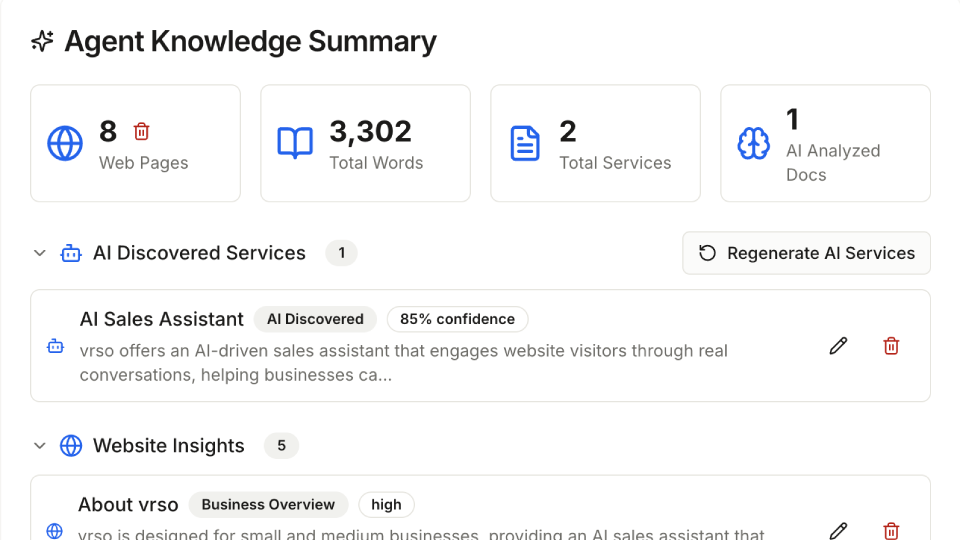The image size is (960, 540).
Task: Click the robot icon beside AI Discovered Services heading
Action: 71,253
